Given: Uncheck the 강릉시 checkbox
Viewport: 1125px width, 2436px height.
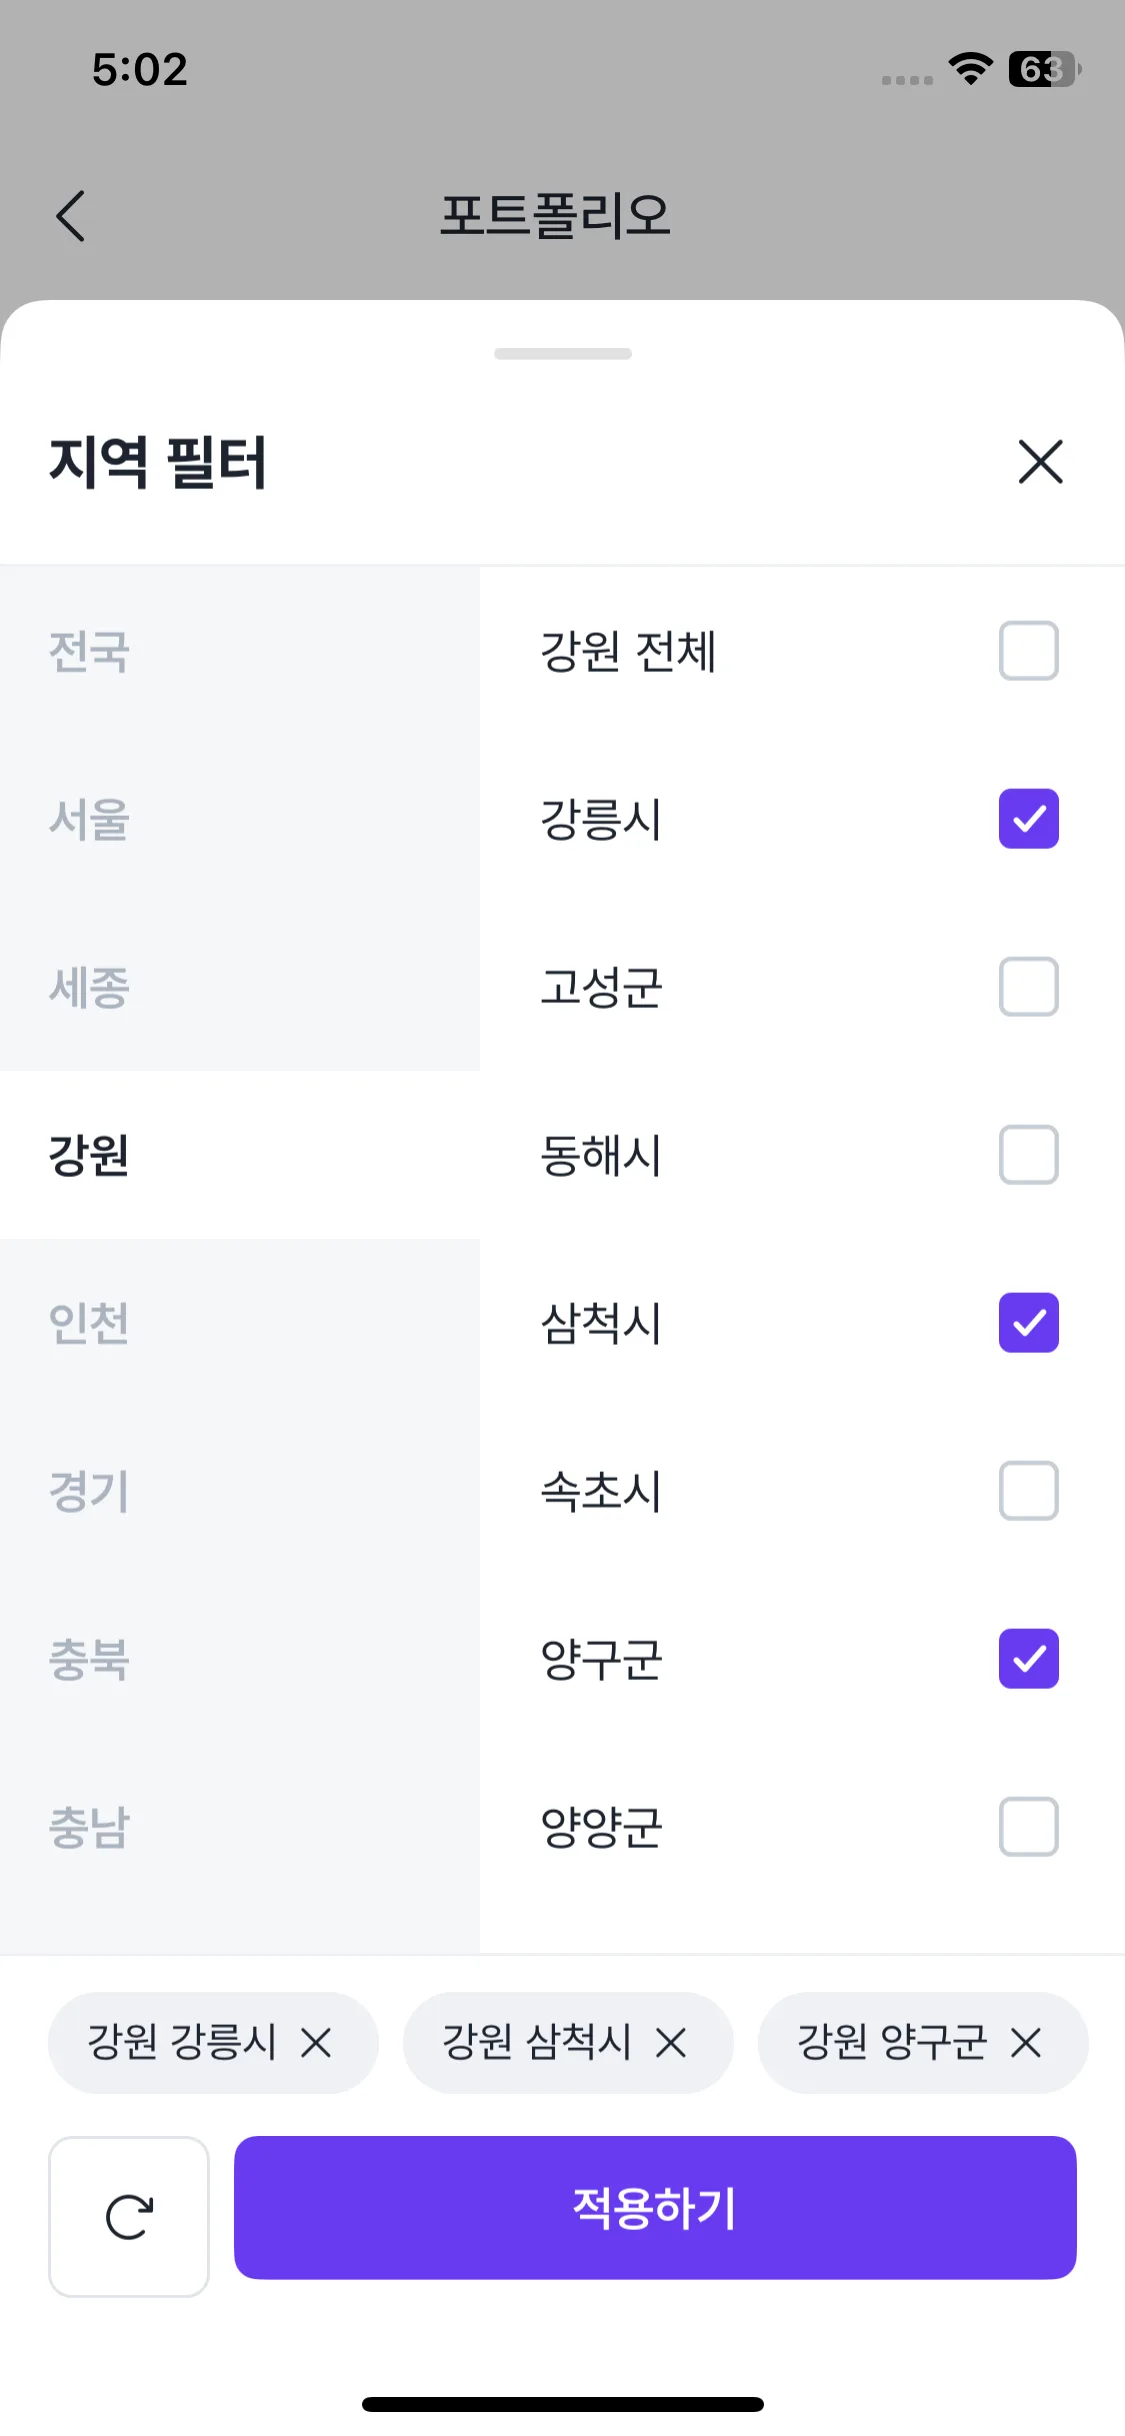Looking at the screenshot, I should [1028, 819].
